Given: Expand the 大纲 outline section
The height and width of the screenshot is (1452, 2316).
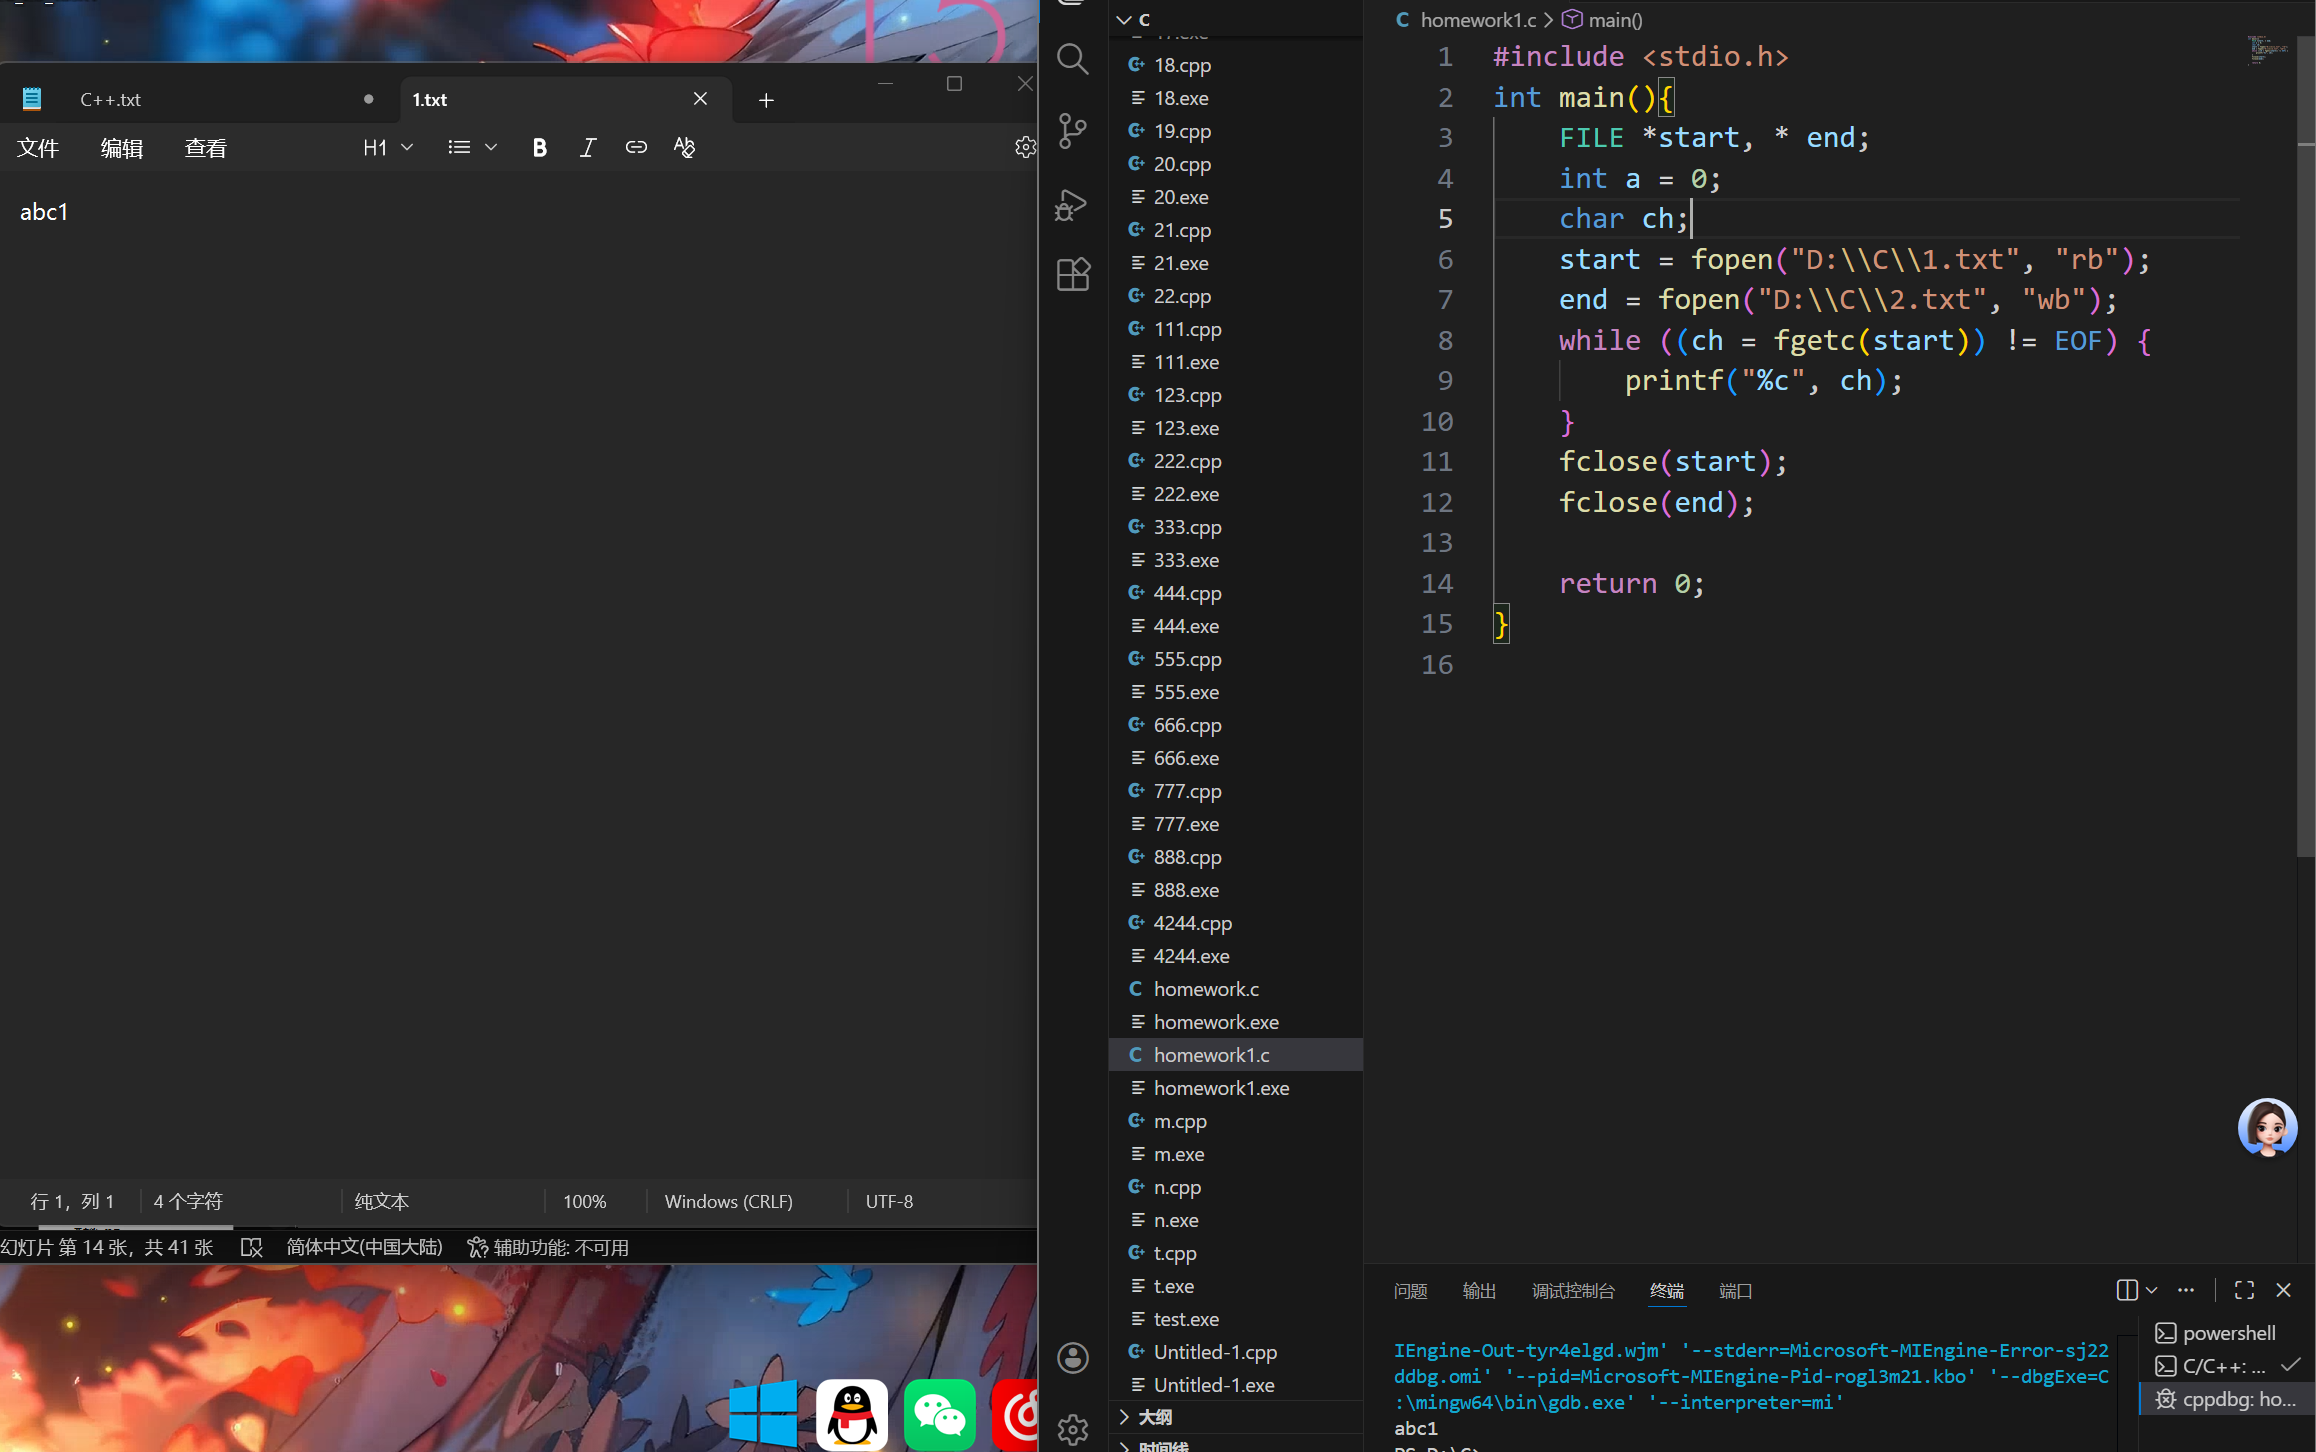Looking at the screenshot, I should click(x=1155, y=1416).
